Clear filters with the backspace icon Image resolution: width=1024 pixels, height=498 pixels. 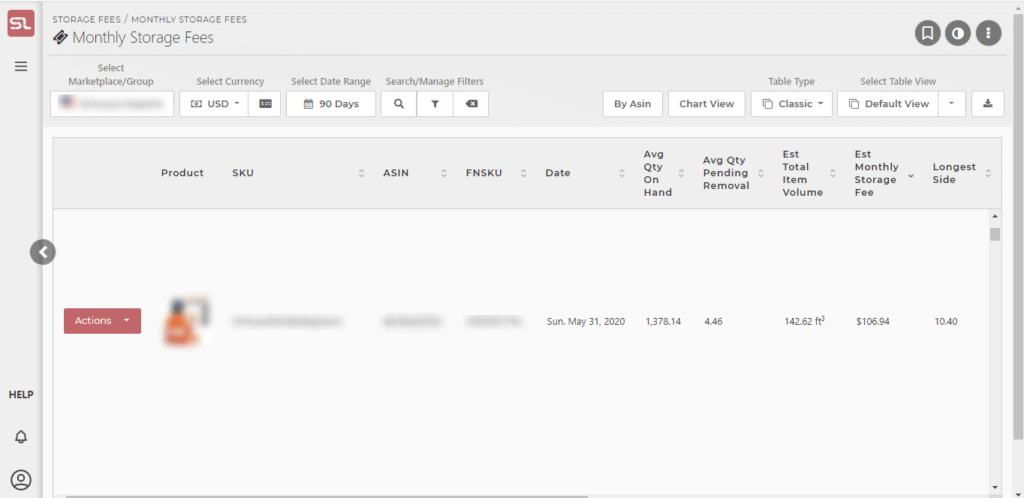tap(471, 104)
